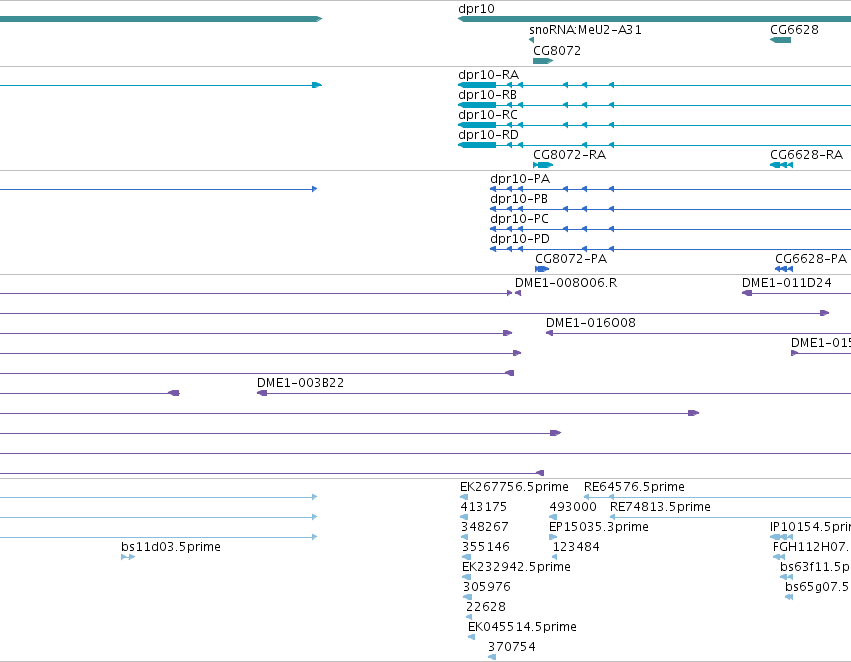This screenshot has height=662, width=851.
Task: Click the DME1-016O08 arrowhead glyph
Action: click(x=549, y=333)
